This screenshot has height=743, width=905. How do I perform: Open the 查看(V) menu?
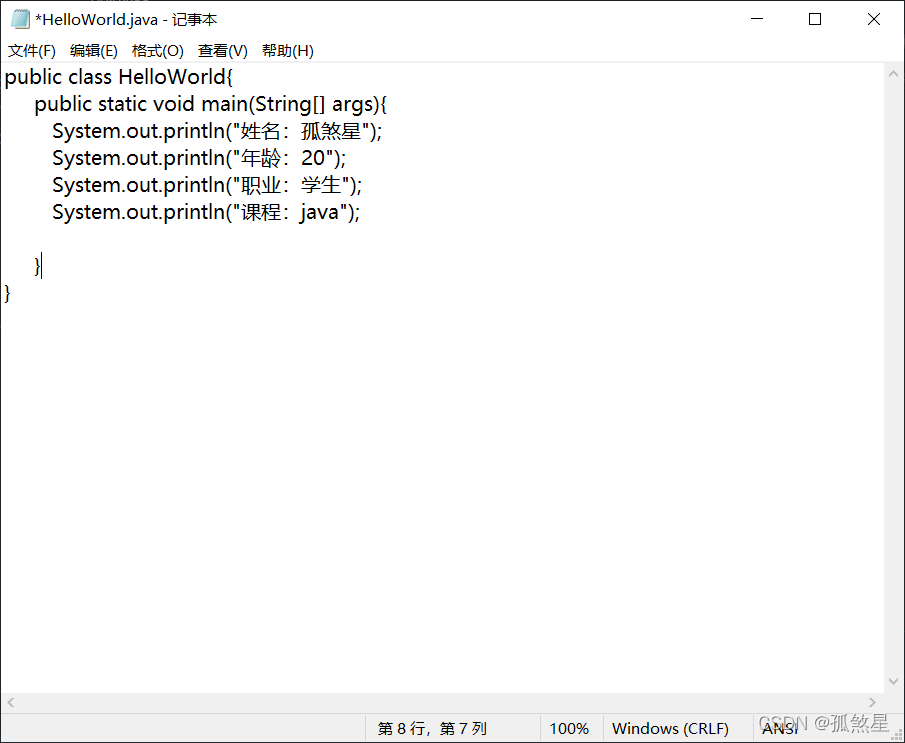pos(223,51)
